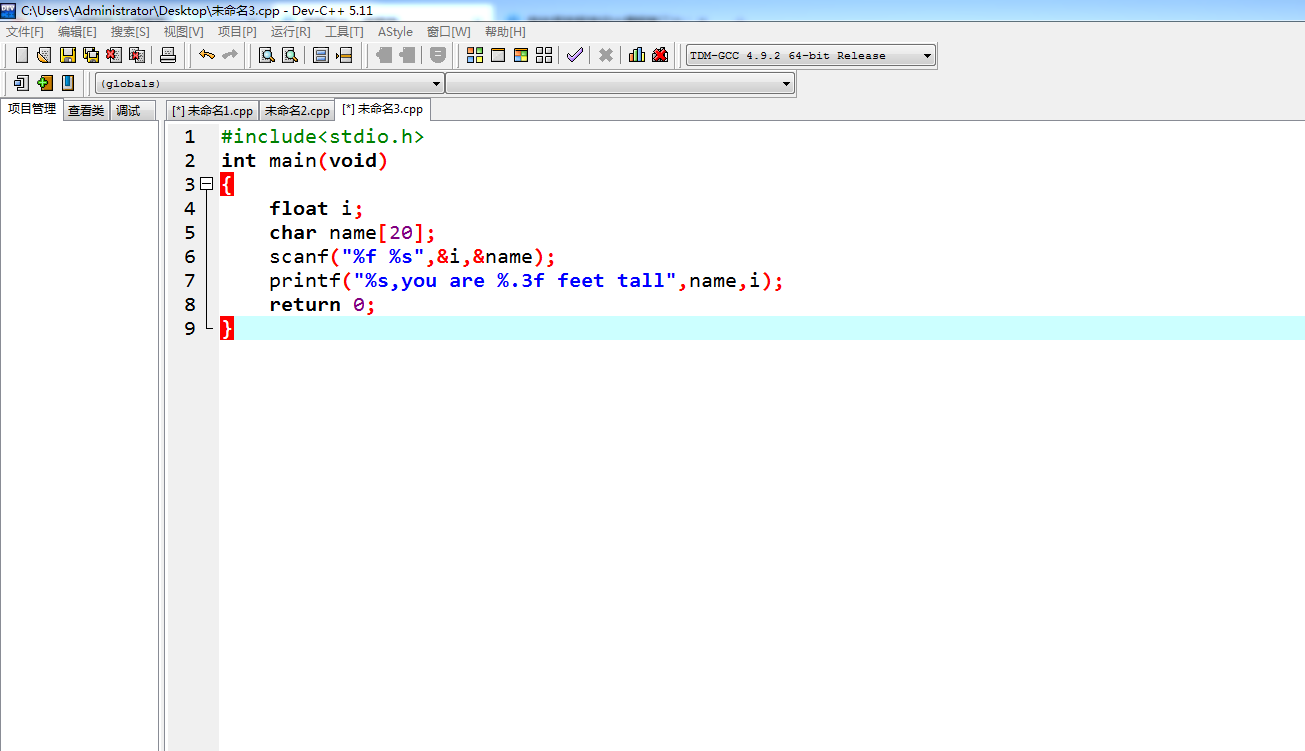Open the 编辑[E] menu

[77, 32]
